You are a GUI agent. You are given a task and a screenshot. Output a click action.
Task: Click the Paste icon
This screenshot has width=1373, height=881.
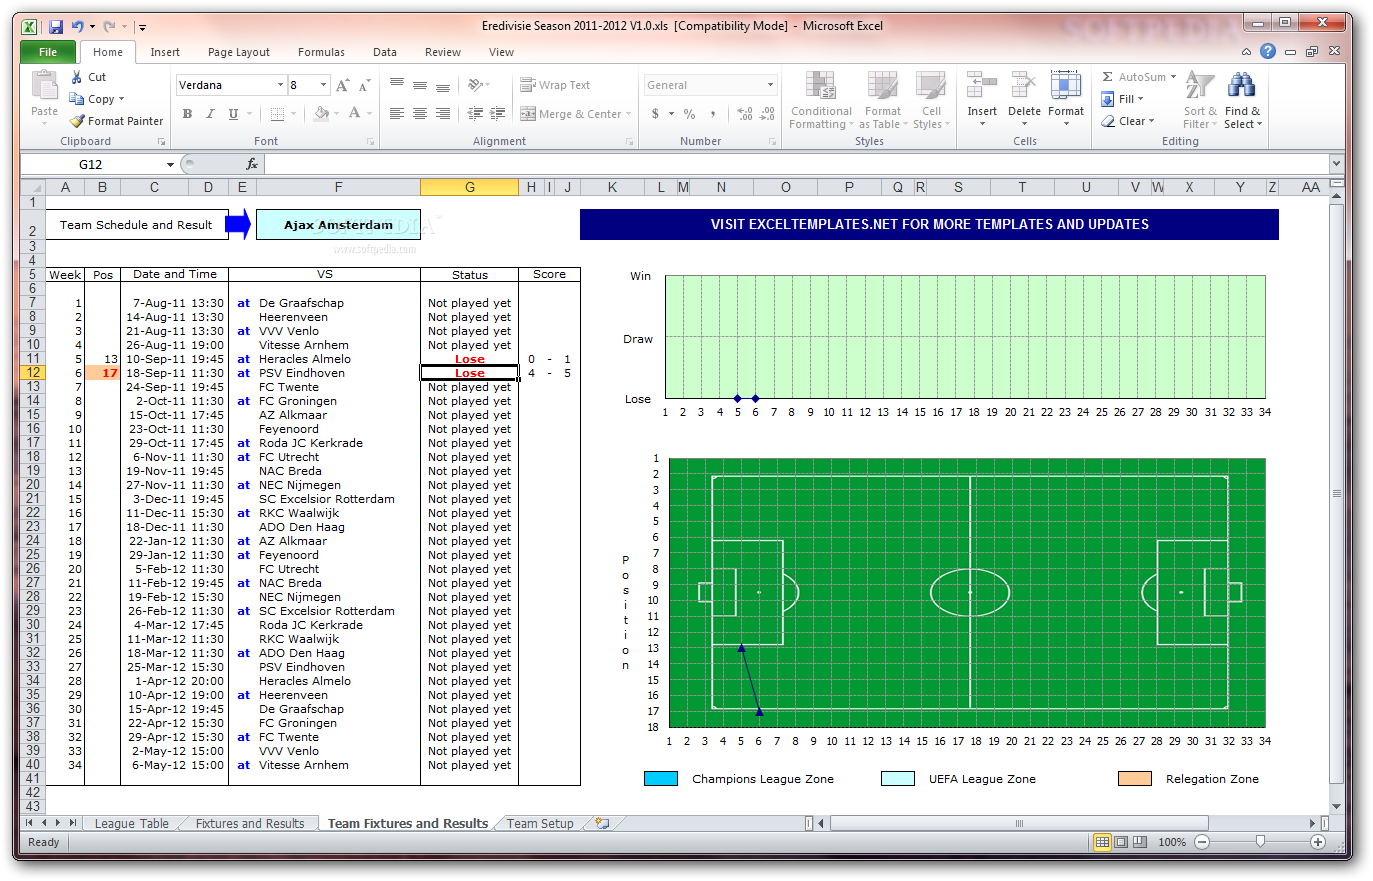[44, 87]
